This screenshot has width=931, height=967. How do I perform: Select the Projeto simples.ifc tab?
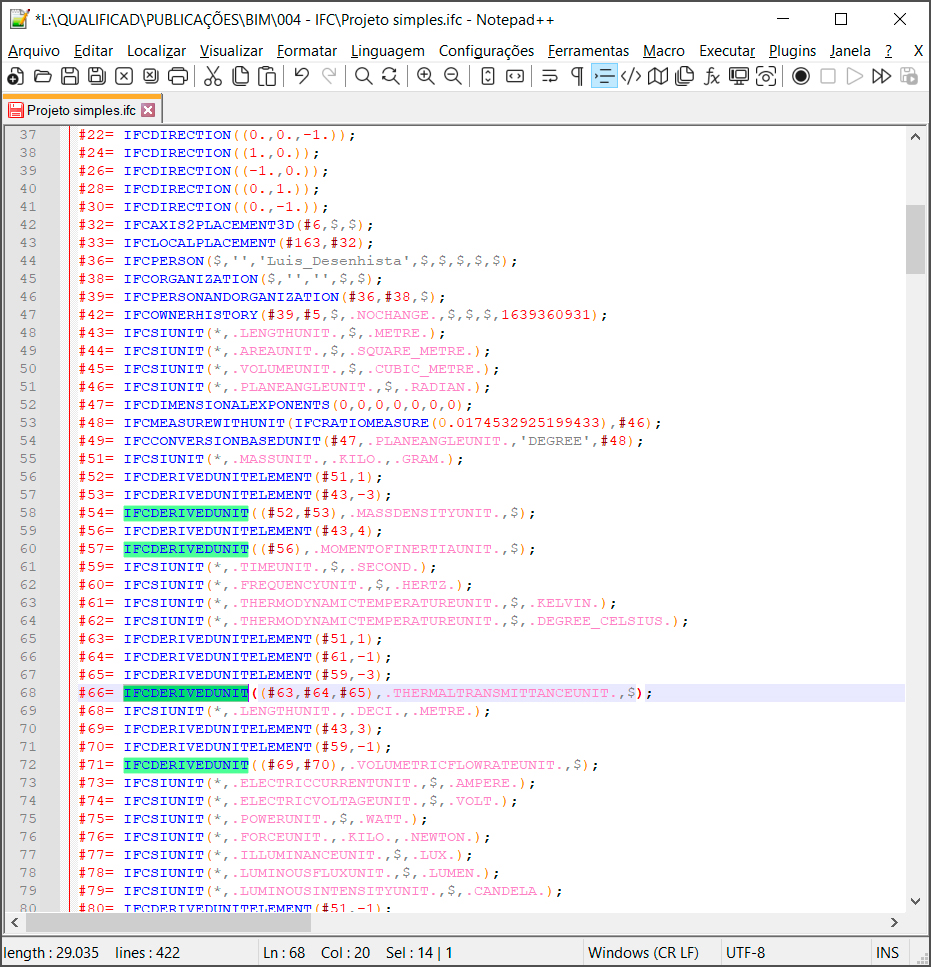(81, 110)
